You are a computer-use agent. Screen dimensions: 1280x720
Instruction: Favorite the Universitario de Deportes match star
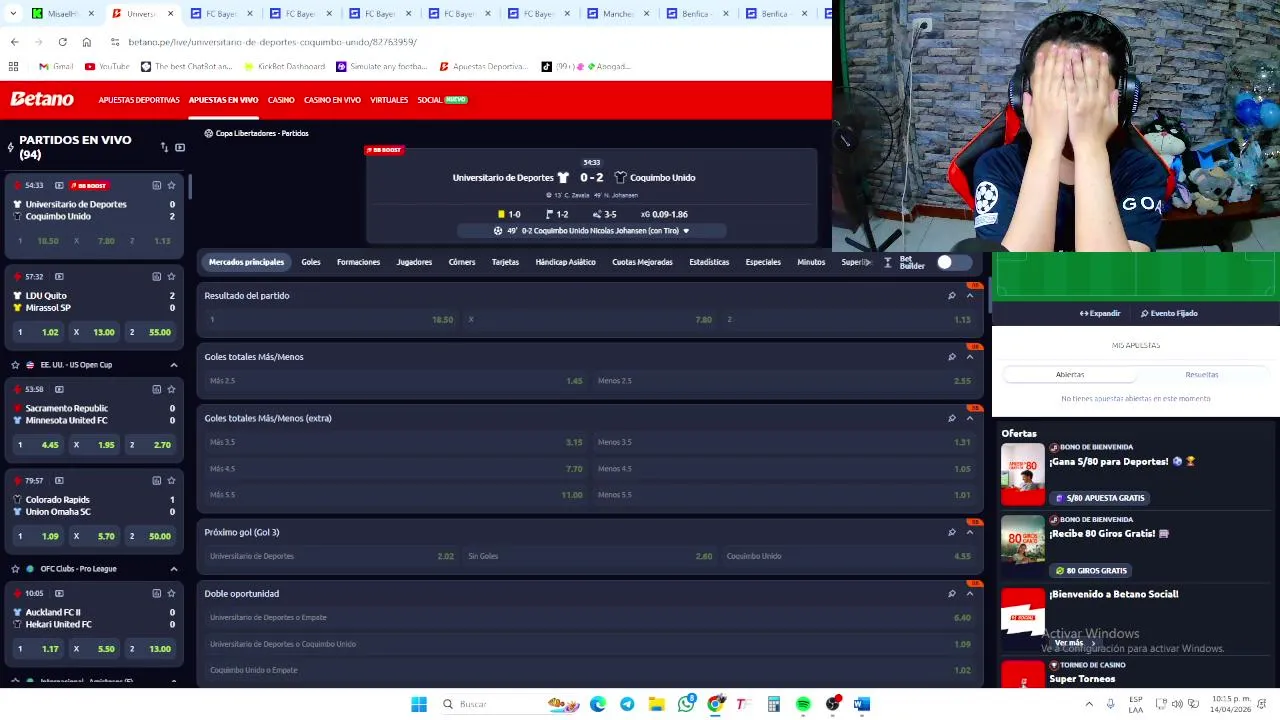point(171,185)
